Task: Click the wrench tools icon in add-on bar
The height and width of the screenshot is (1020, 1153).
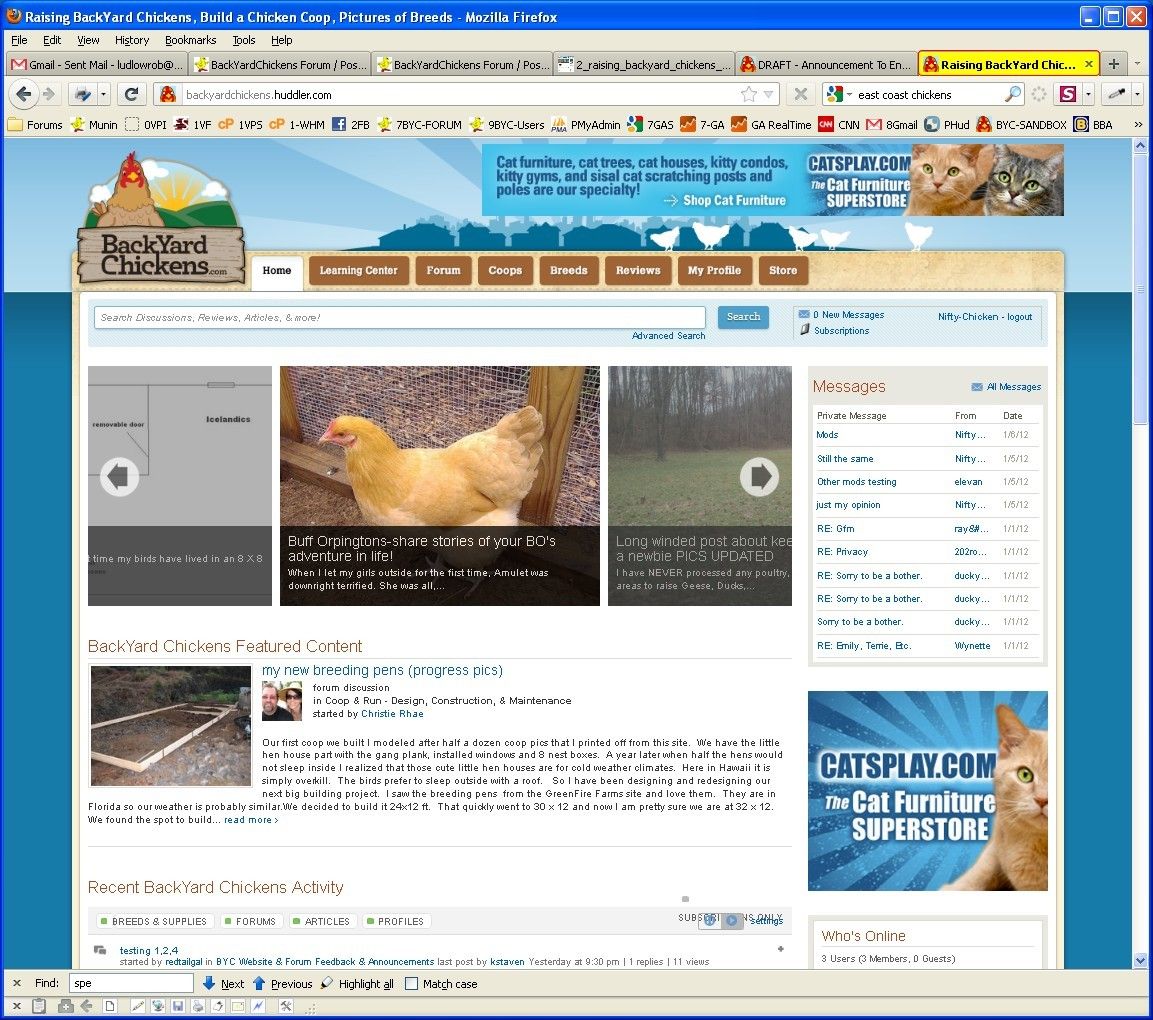Action: [x=285, y=1007]
